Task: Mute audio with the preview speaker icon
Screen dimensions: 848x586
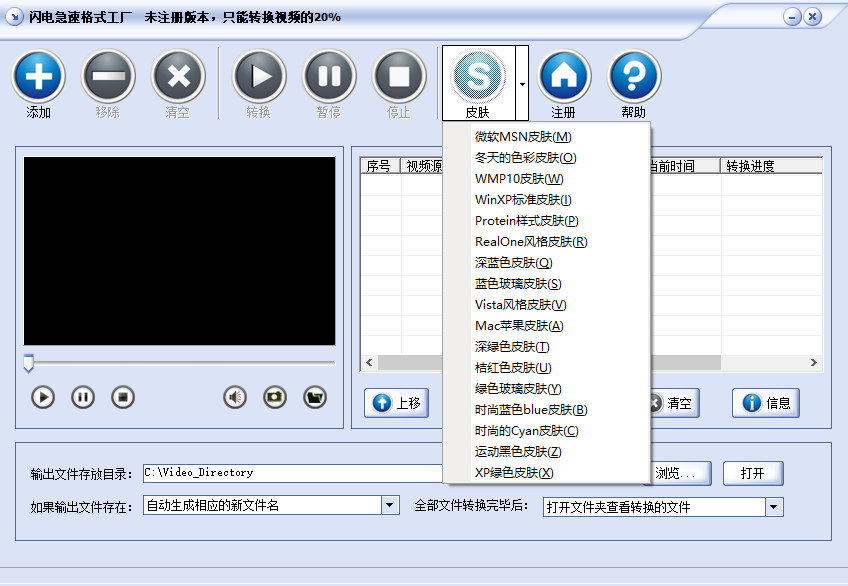Action: click(x=235, y=397)
